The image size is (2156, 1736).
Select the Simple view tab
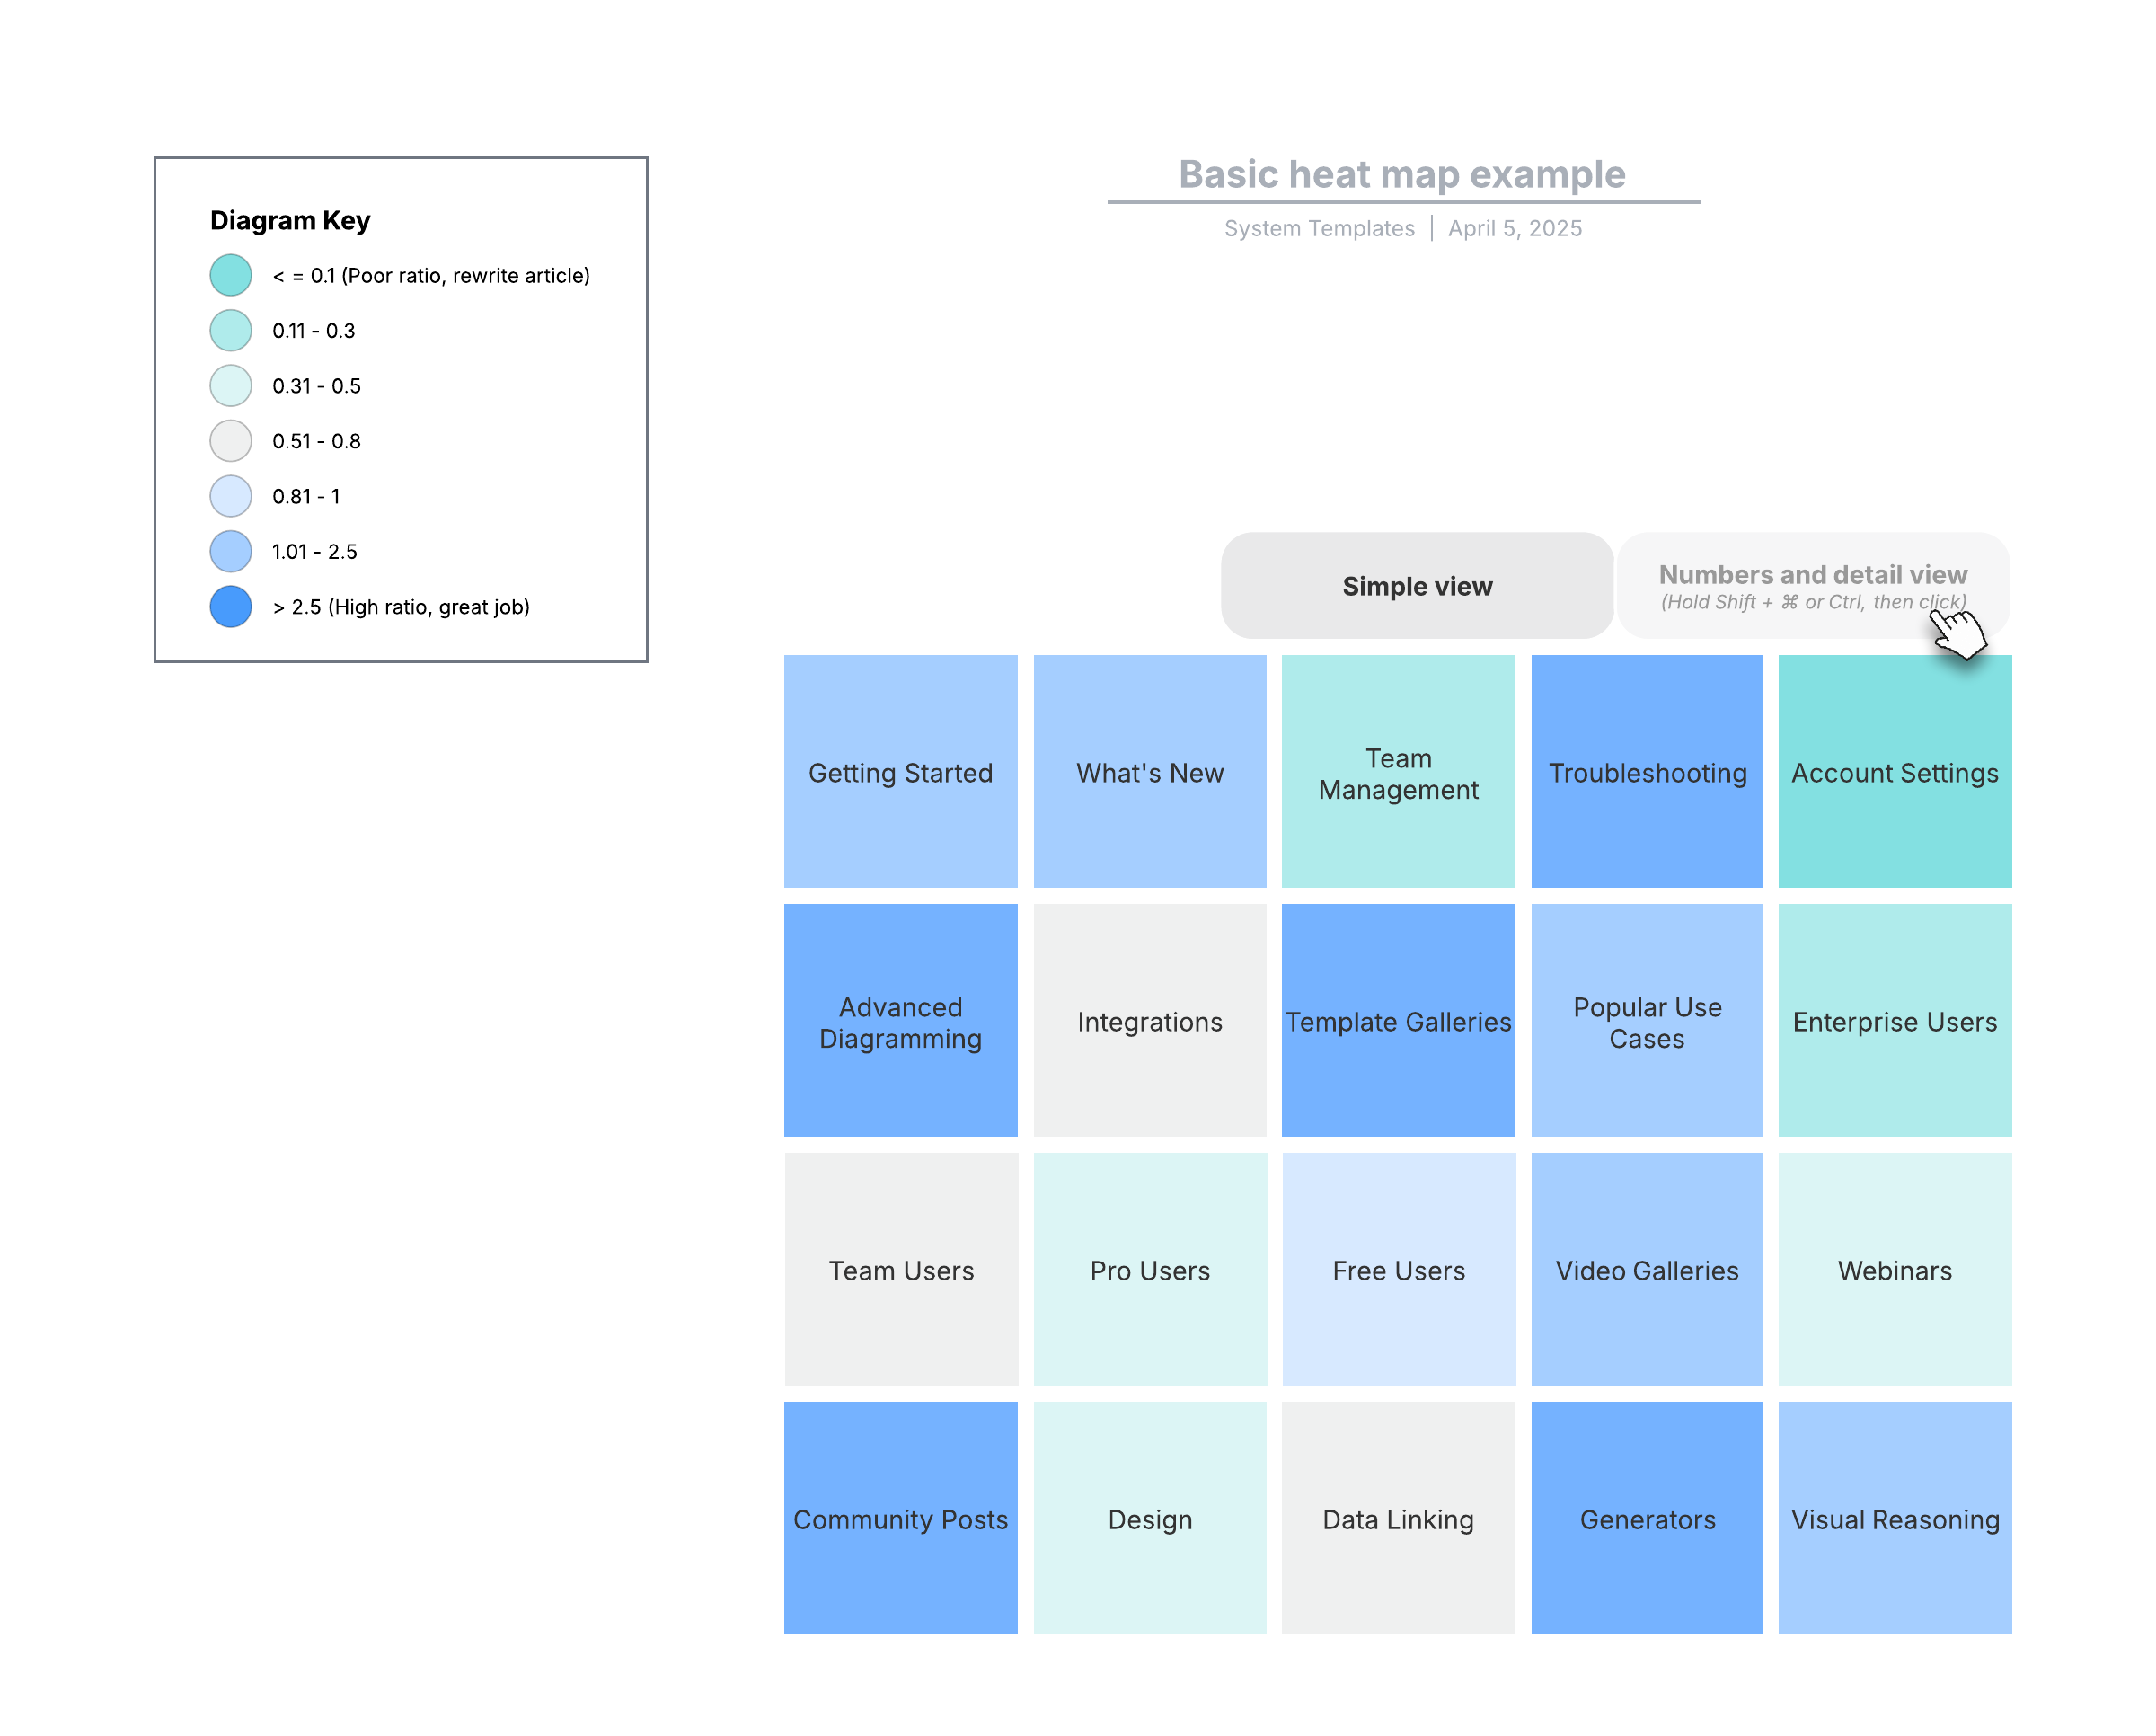(1417, 586)
